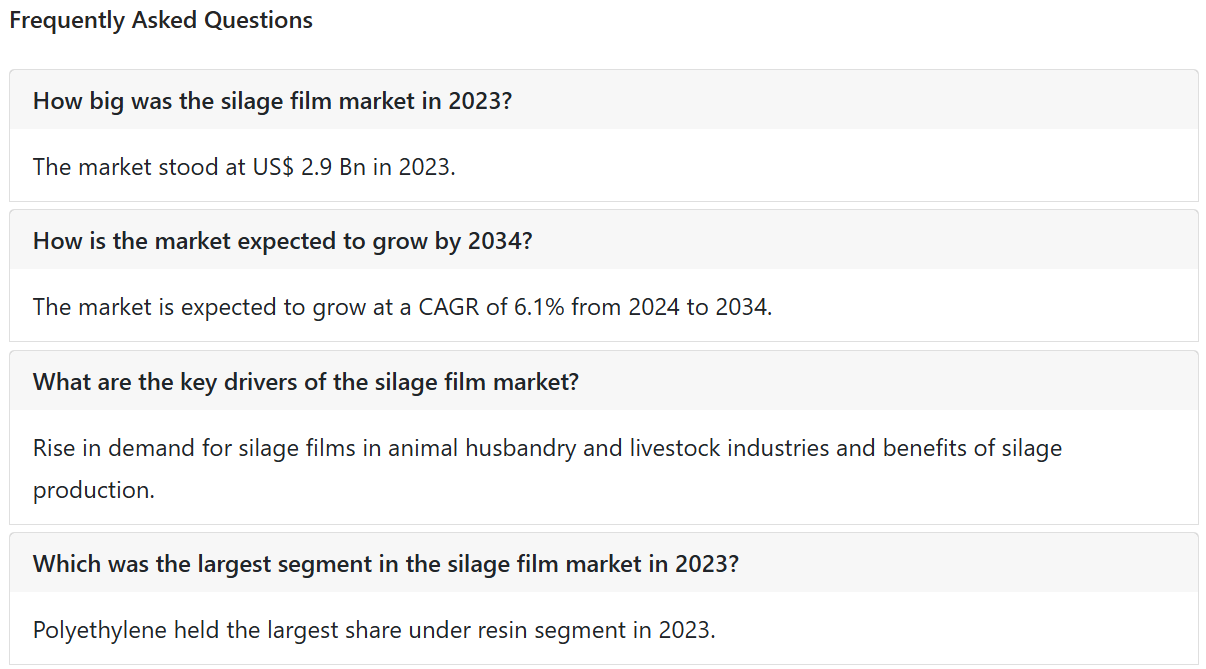Collapse the 'How big was the silage film market' question
Screen dimensions: 1206x669
pyautogui.click(x=603, y=100)
